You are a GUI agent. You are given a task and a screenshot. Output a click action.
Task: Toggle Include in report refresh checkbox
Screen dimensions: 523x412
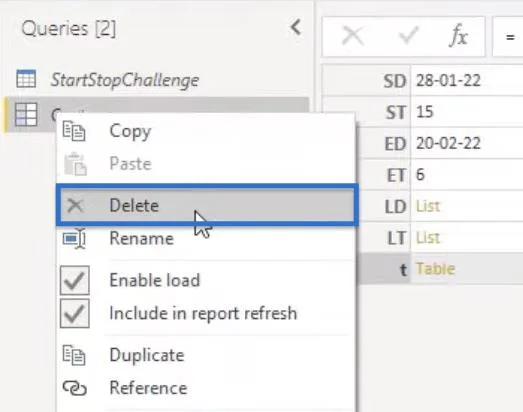click(75, 313)
